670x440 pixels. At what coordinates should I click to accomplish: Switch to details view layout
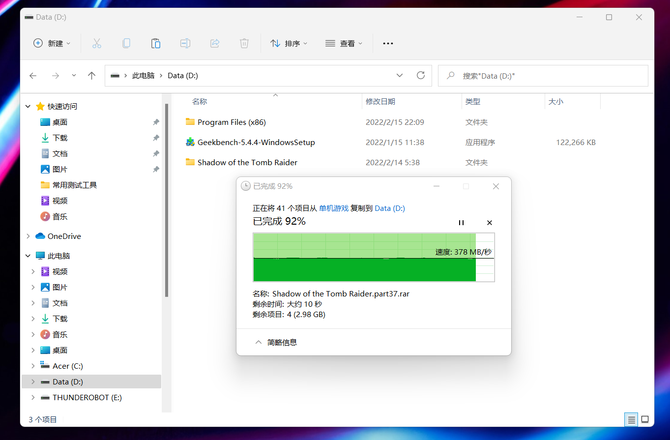click(630, 420)
